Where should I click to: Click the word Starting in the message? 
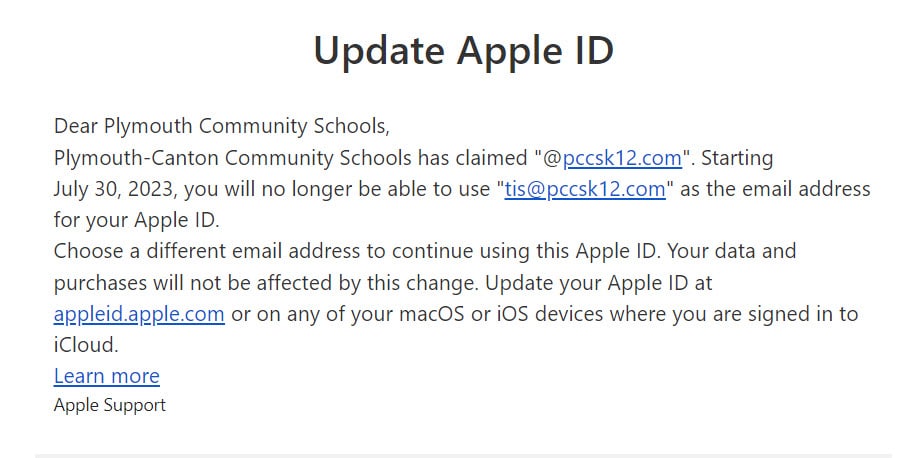point(737,158)
